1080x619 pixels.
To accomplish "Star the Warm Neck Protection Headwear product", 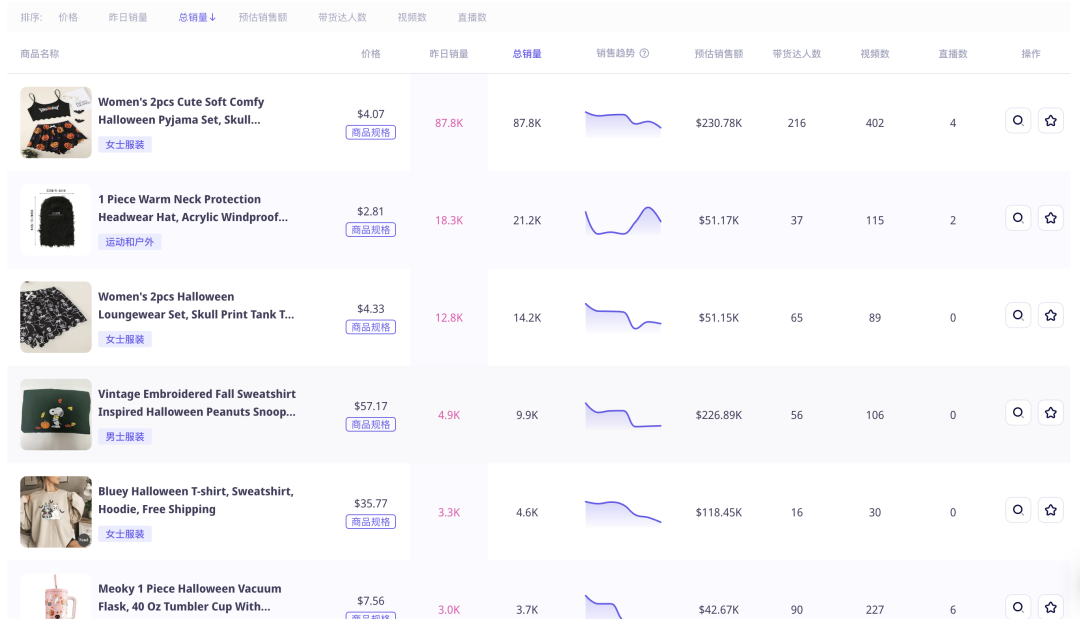I will click(x=1050, y=218).
